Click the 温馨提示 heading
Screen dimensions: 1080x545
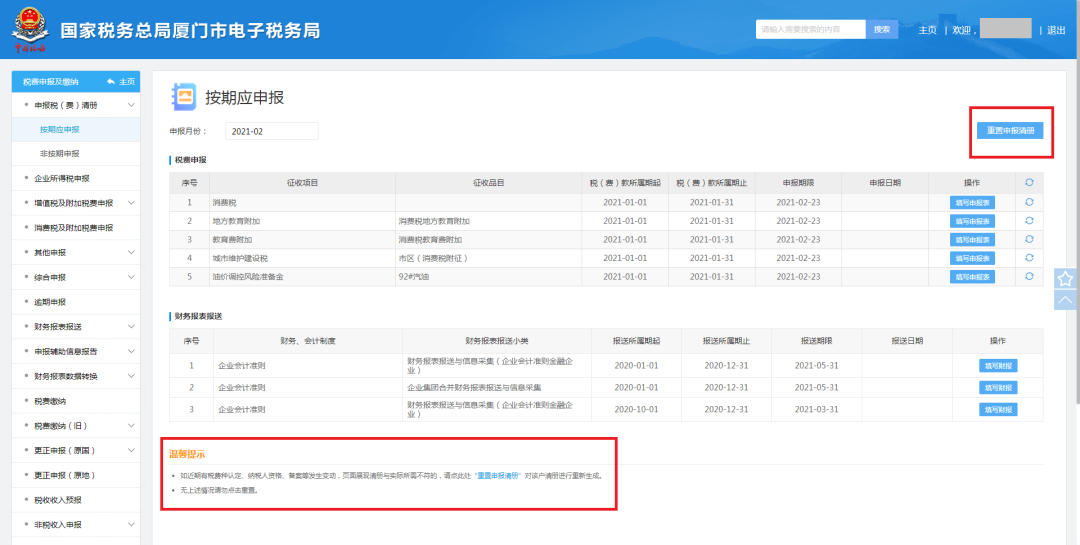tap(187, 454)
